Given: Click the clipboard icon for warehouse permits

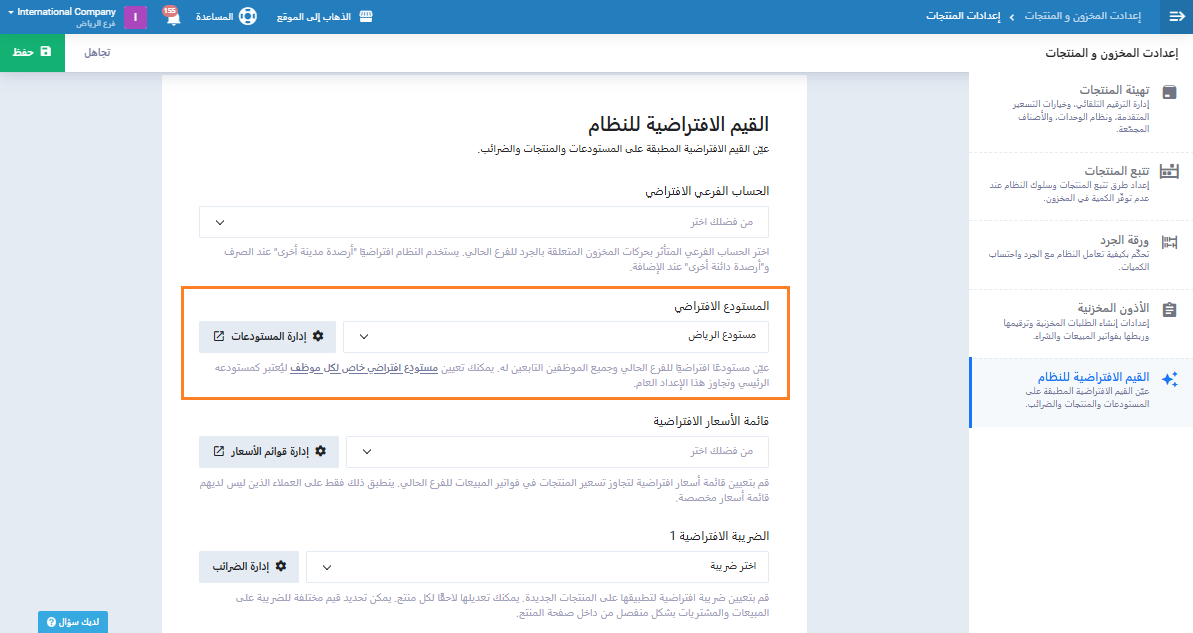Looking at the screenshot, I should click(1169, 310).
